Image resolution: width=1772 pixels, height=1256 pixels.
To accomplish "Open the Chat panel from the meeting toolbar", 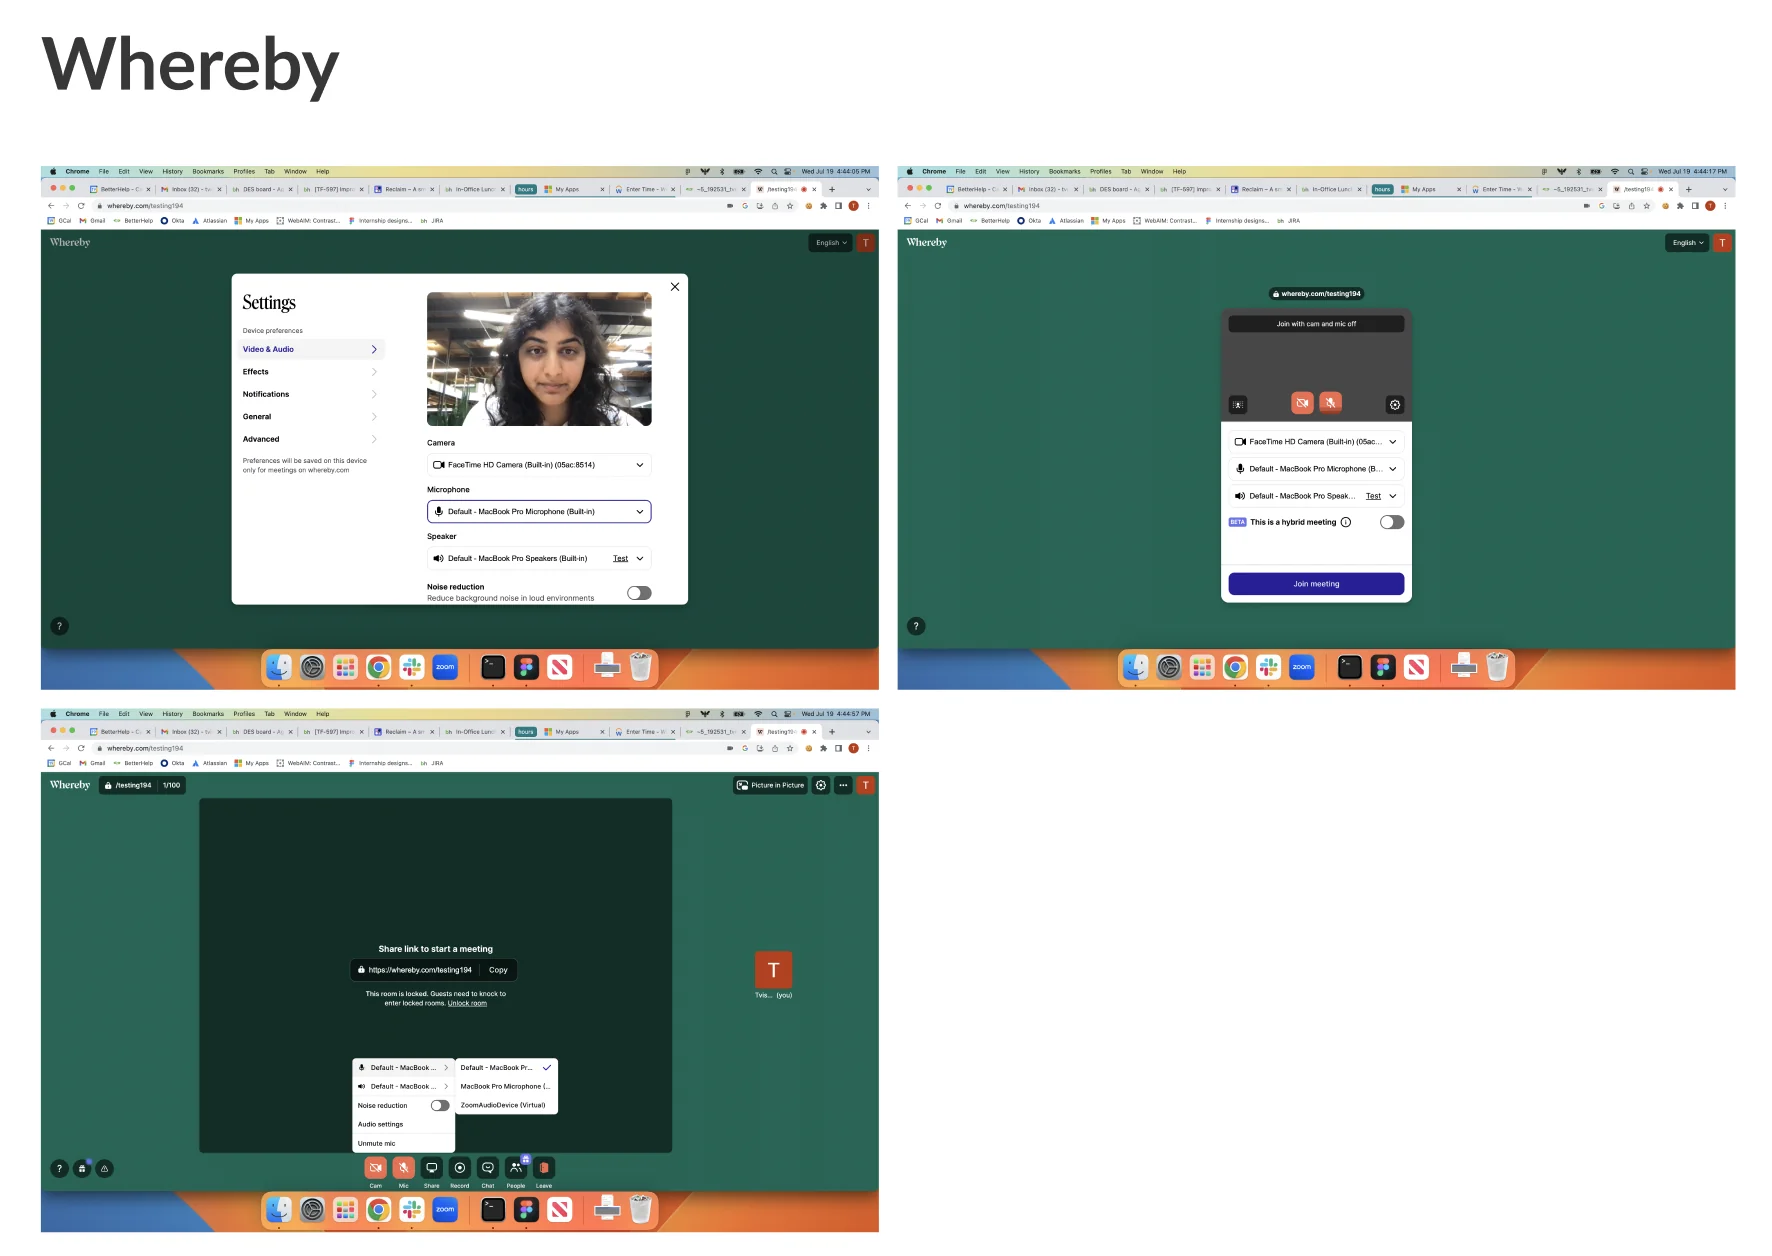I will coord(487,1168).
